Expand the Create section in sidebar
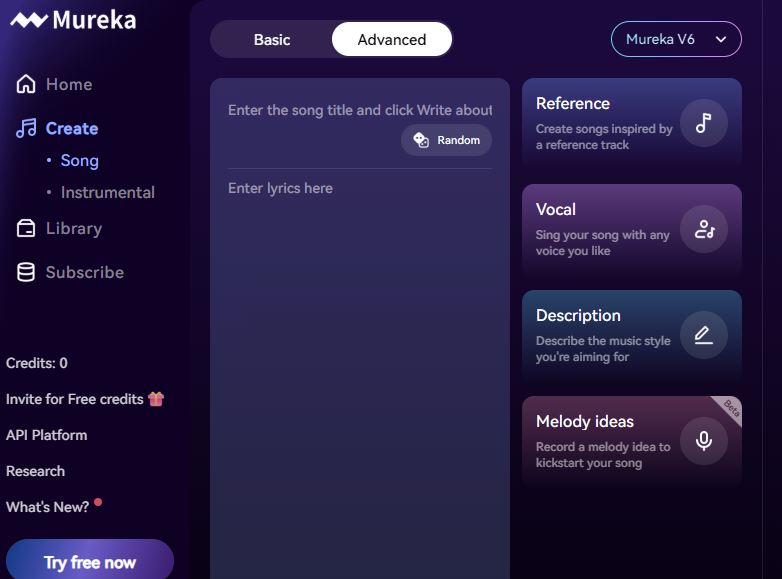Viewport: 782px width, 579px height. [x=71, y=129]
